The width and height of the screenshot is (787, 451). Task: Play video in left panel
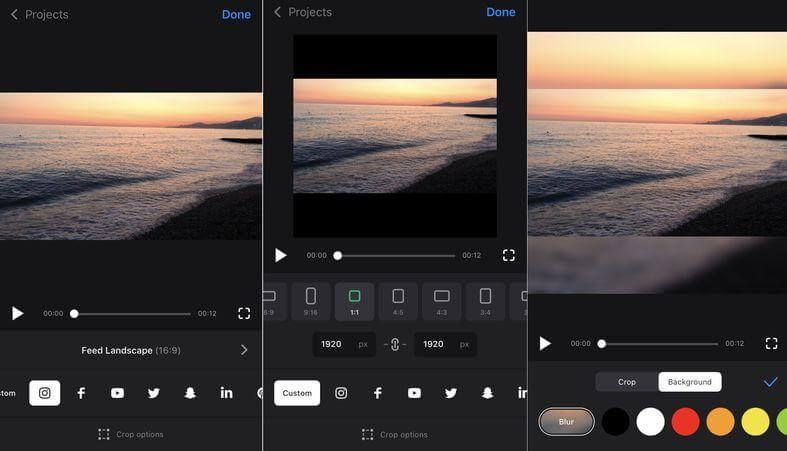click(18, 314)
